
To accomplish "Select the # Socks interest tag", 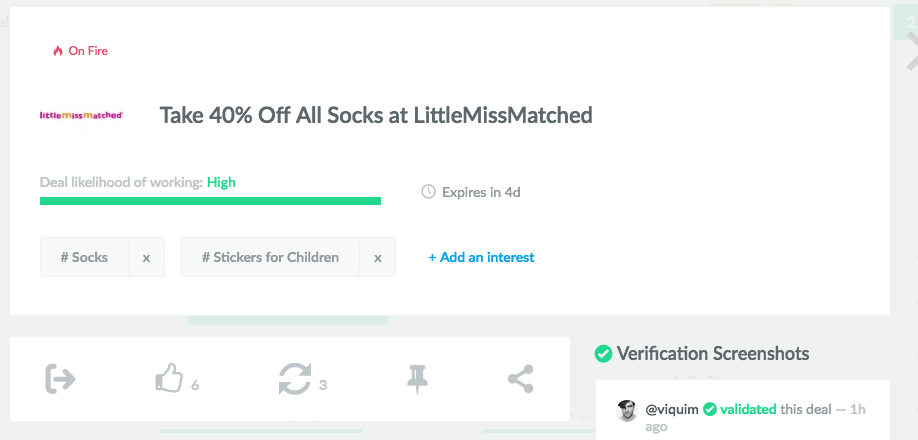I will point(84,257).
